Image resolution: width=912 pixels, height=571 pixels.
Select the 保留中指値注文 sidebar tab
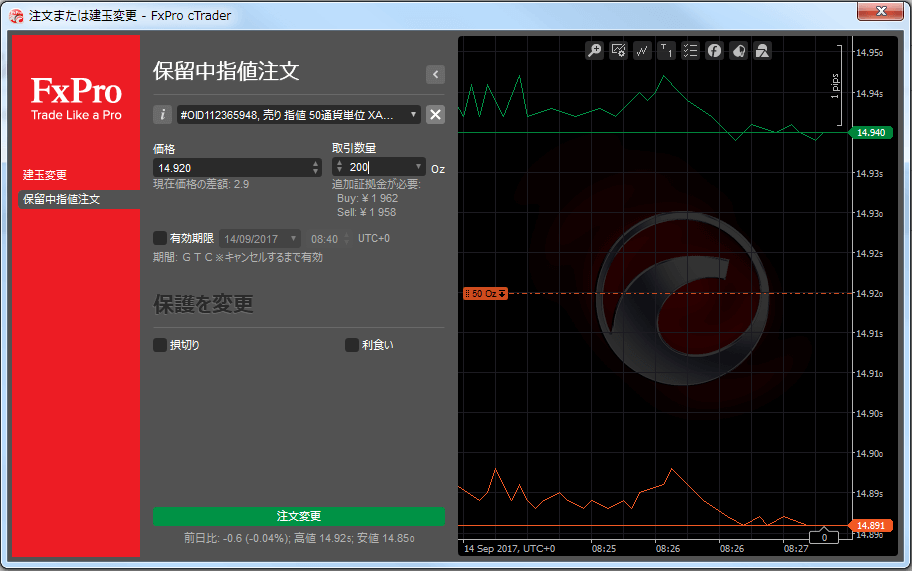tap(79, 199)
